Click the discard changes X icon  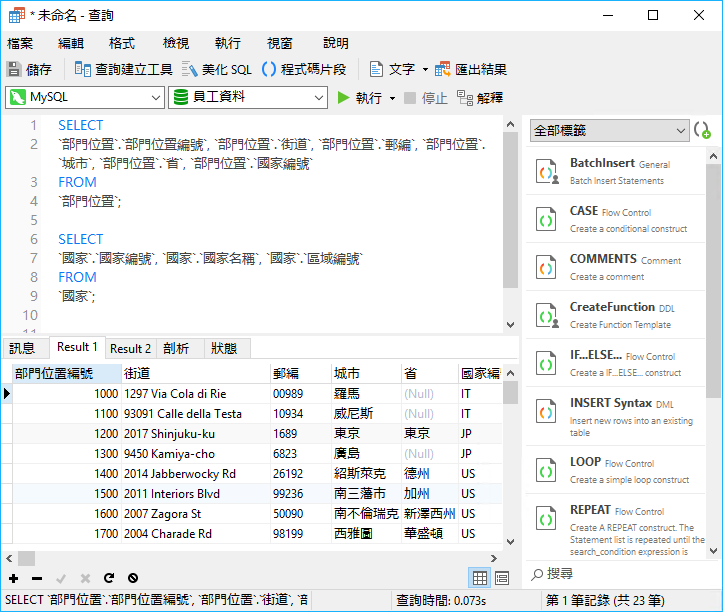[85, 578]
